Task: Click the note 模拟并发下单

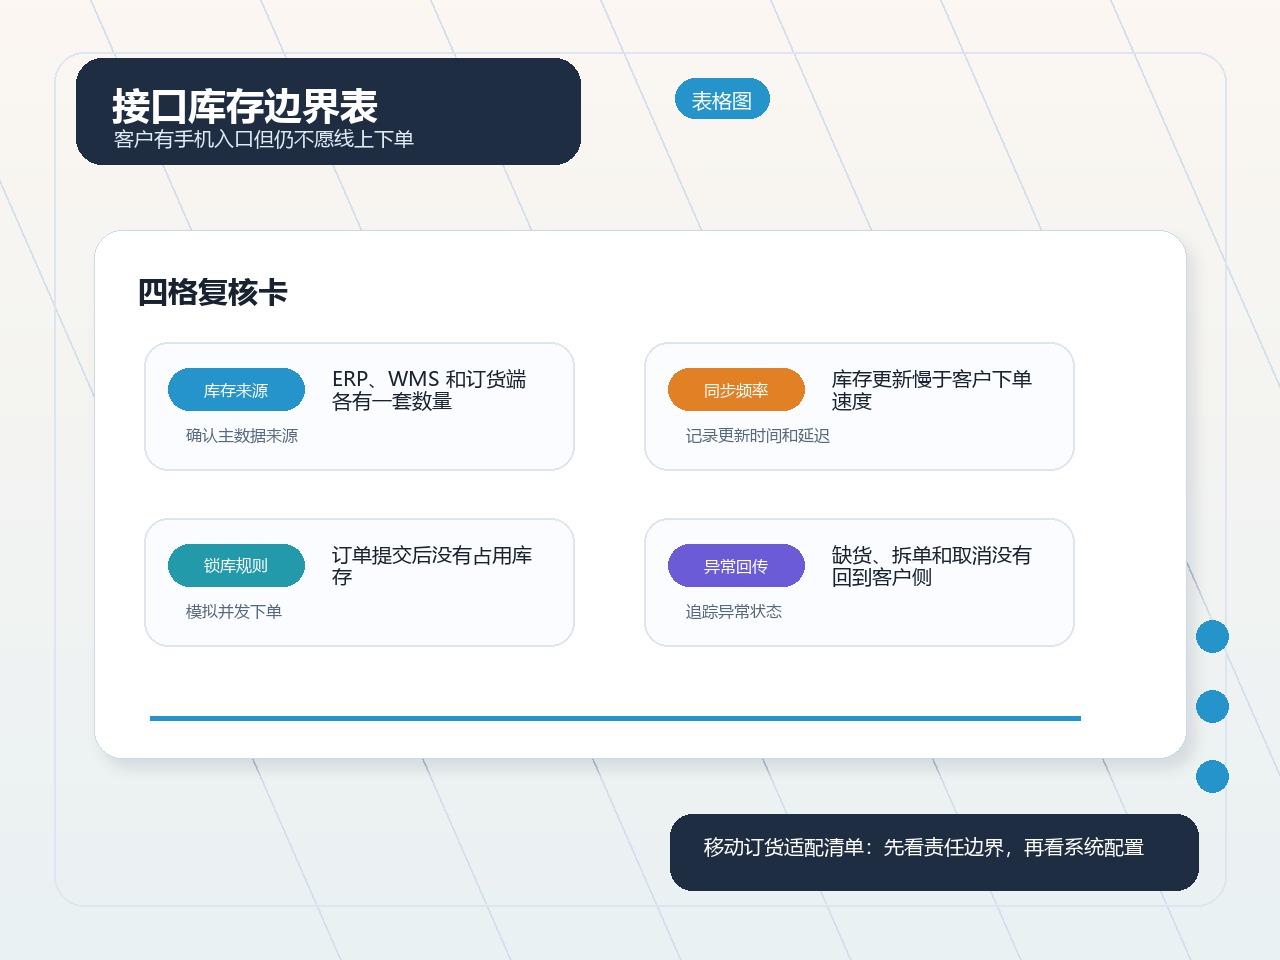Action: pyautogui.click(x=234, y=612)
